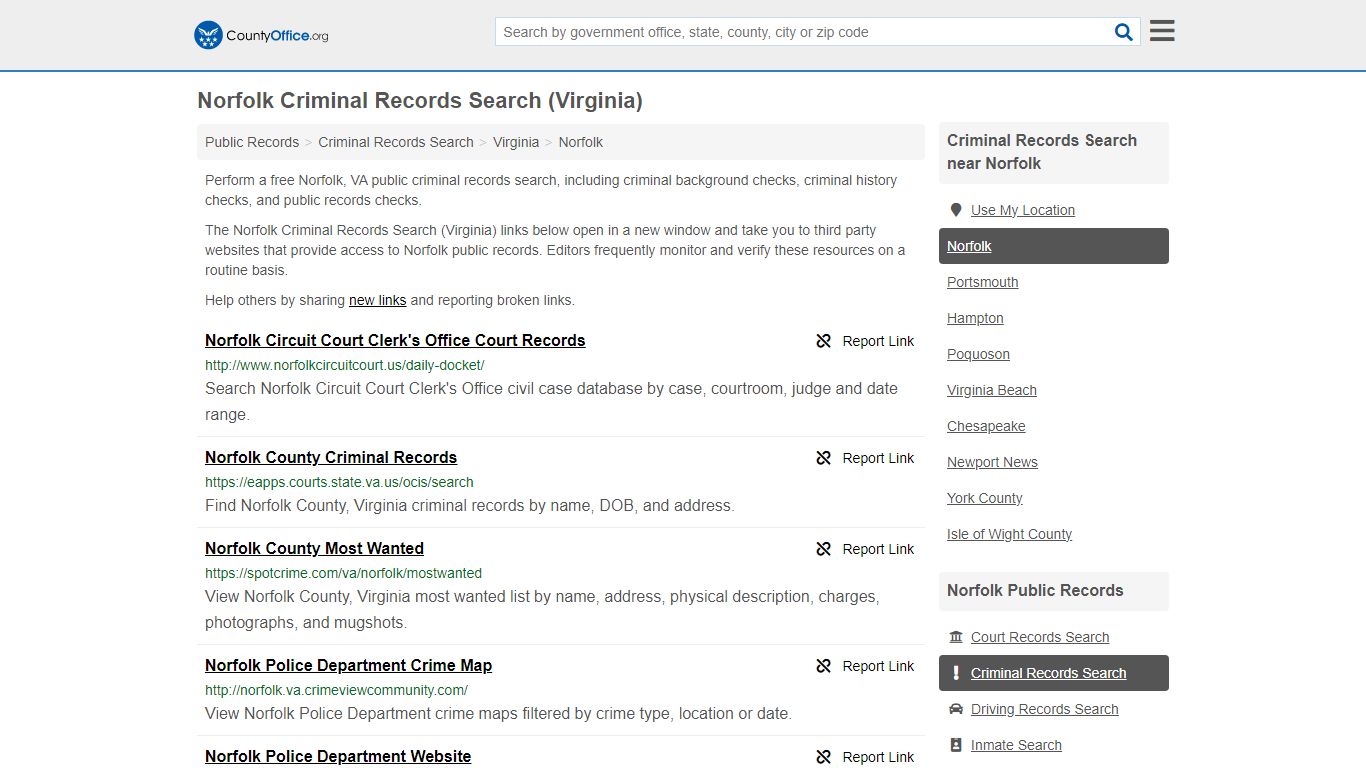Open Inmate Search sidebar link
Viewport: 1366px width, 768px height.
coord(1016,745)
